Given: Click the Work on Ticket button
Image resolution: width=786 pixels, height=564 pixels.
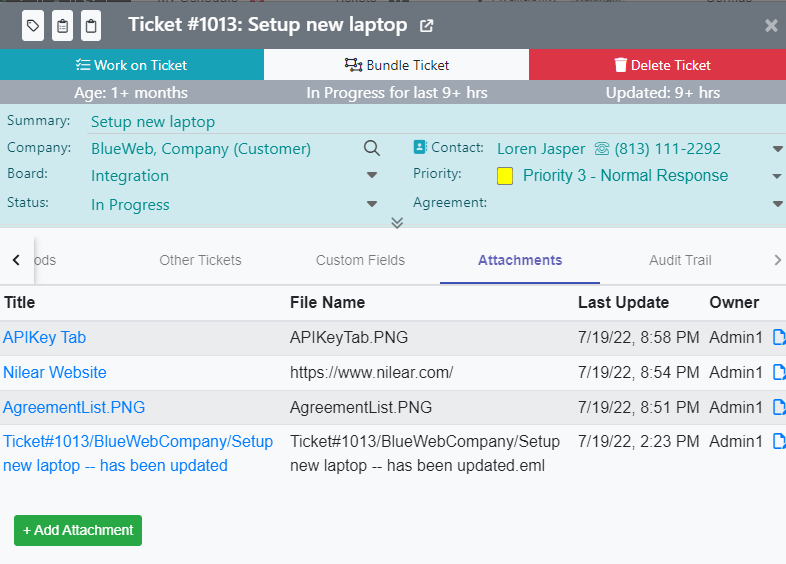Looking at the screenshot, I should (132, 65).
